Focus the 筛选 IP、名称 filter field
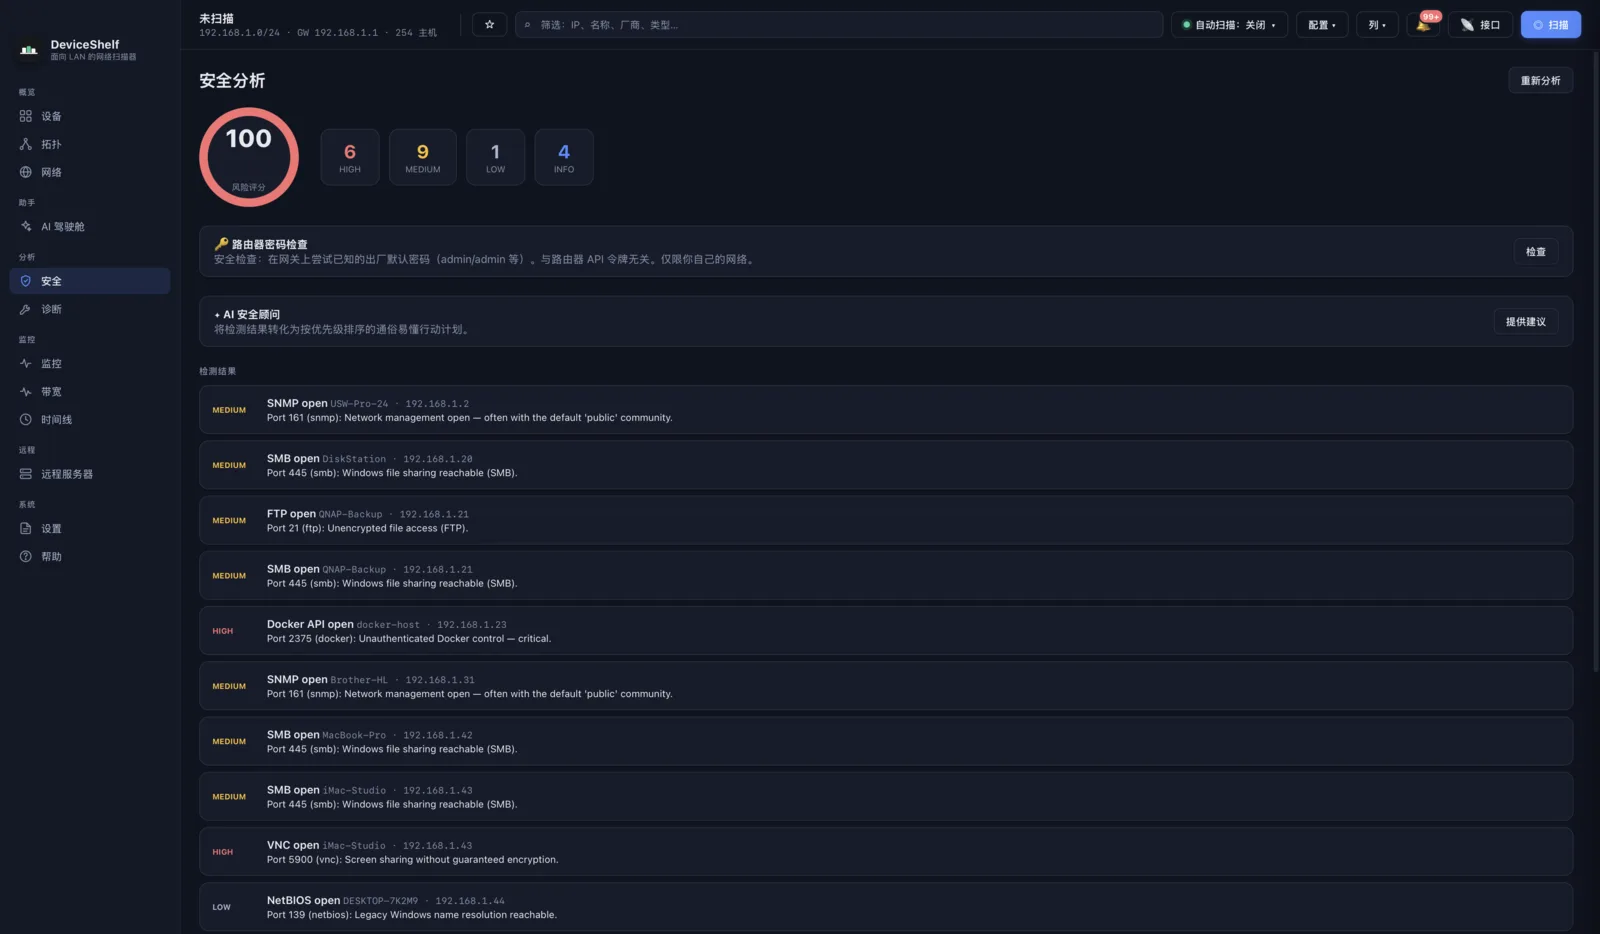Viewport: 1600px width, 934px height. pyautogui.click(x=839, y=25)
